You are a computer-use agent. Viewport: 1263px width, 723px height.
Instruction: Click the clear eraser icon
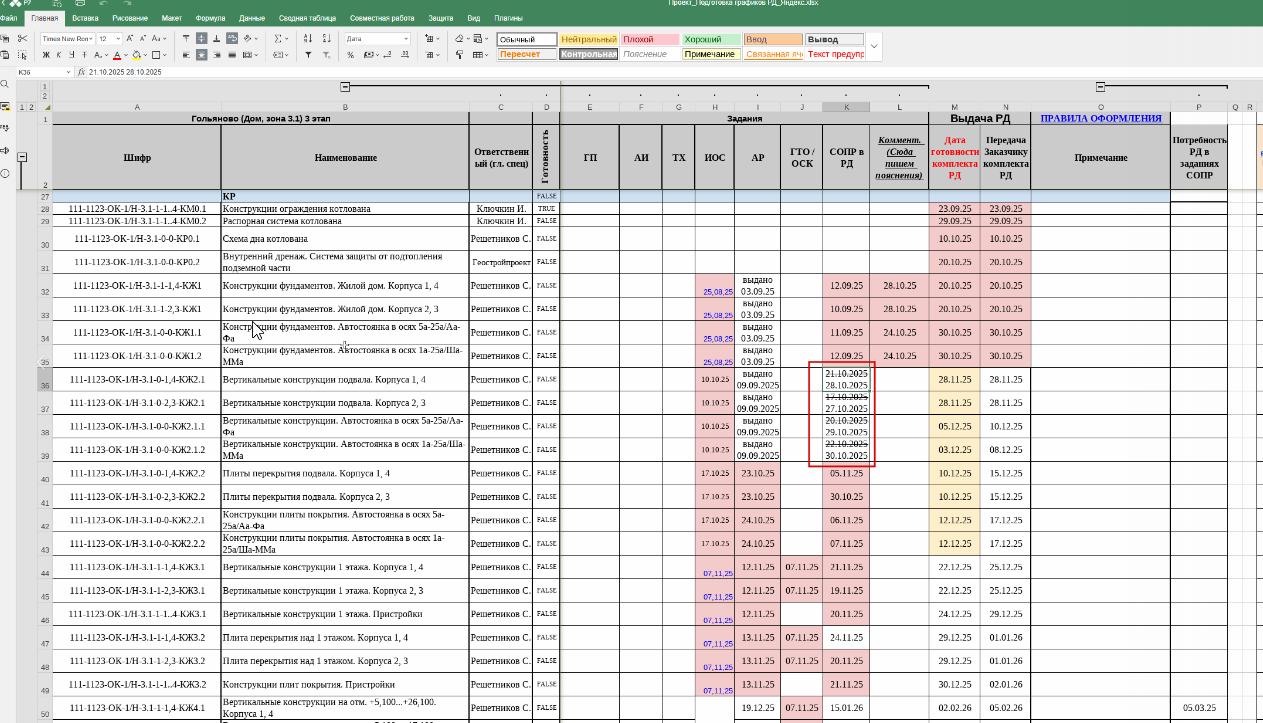click(x=459, y=39)
